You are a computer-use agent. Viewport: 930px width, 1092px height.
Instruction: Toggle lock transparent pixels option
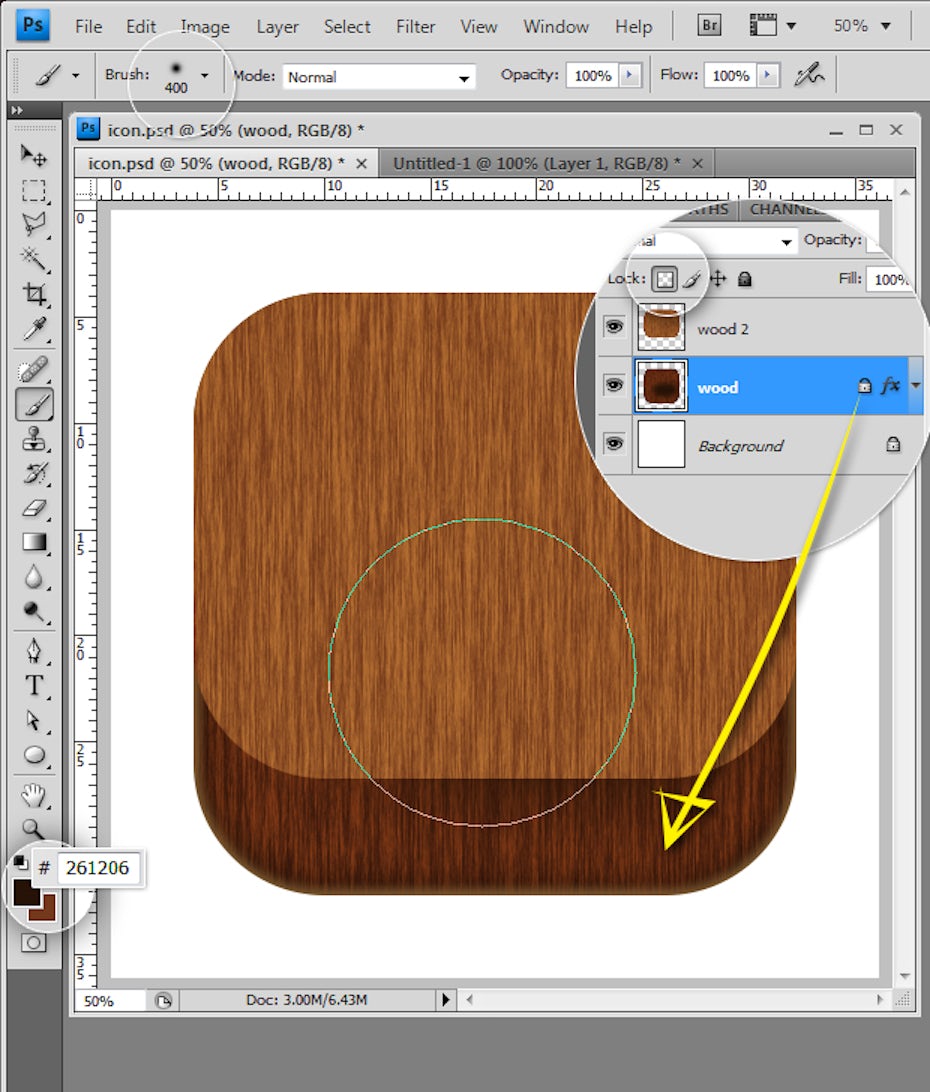click(x=664, y=280)
